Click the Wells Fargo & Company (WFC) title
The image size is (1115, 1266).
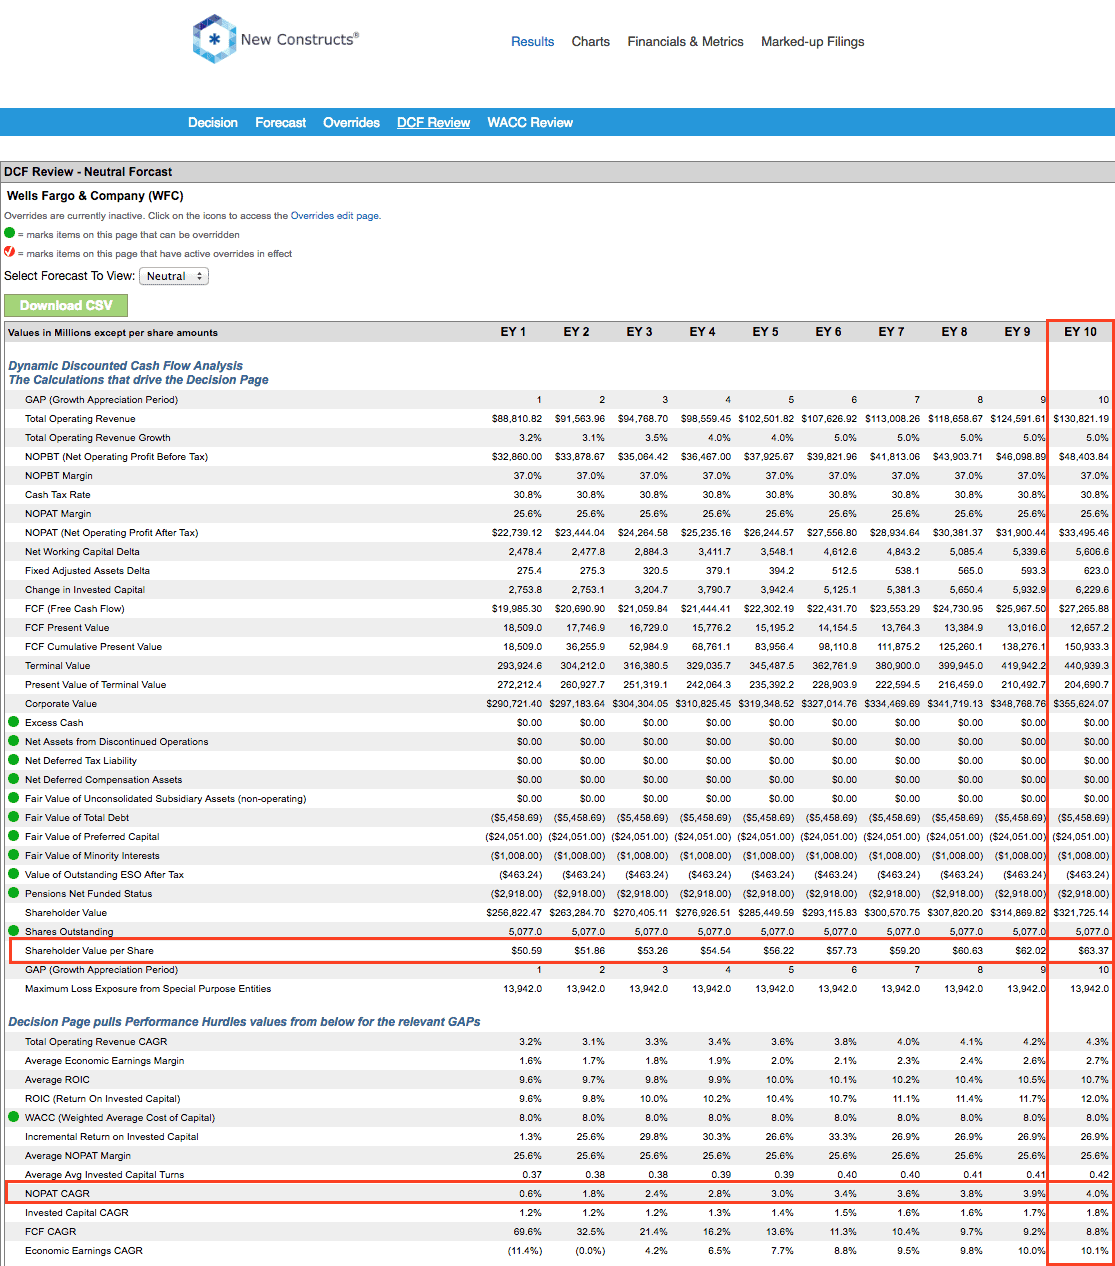(x=95, y=196)
